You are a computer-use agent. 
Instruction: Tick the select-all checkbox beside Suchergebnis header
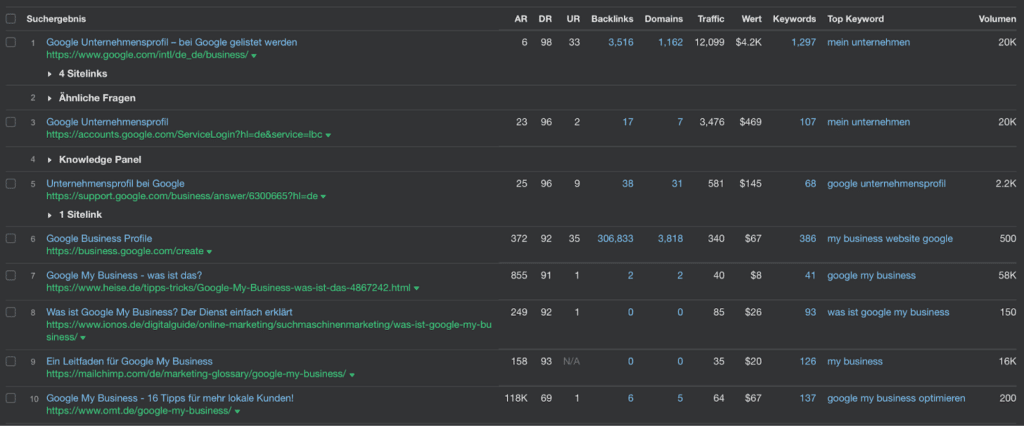click(10, 19)
